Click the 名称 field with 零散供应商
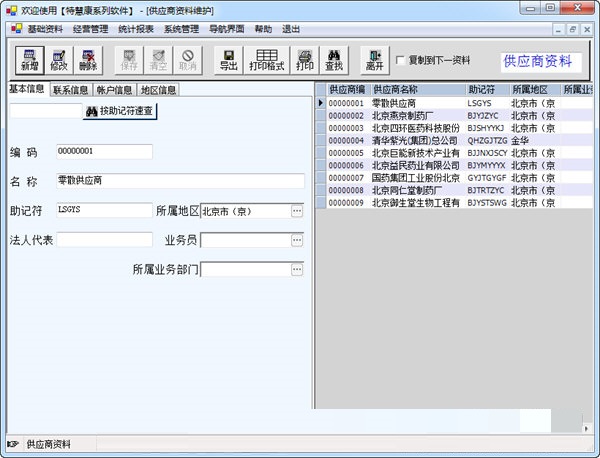The image size is (600, 458). click(x=180, y=181)
